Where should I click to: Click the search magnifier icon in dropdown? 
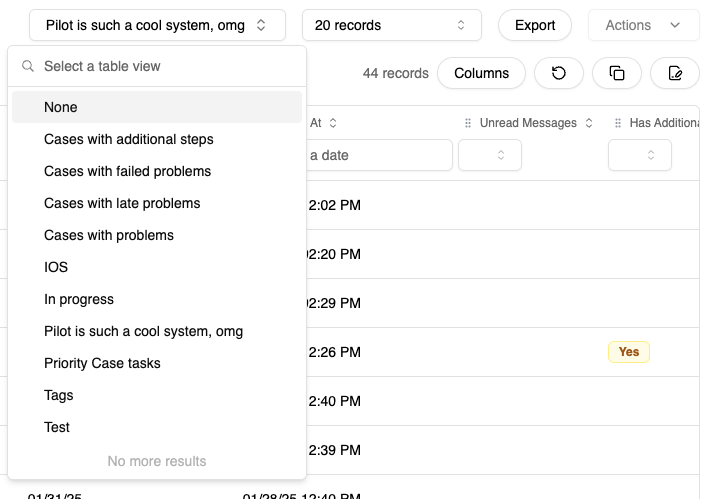(28, 66)
